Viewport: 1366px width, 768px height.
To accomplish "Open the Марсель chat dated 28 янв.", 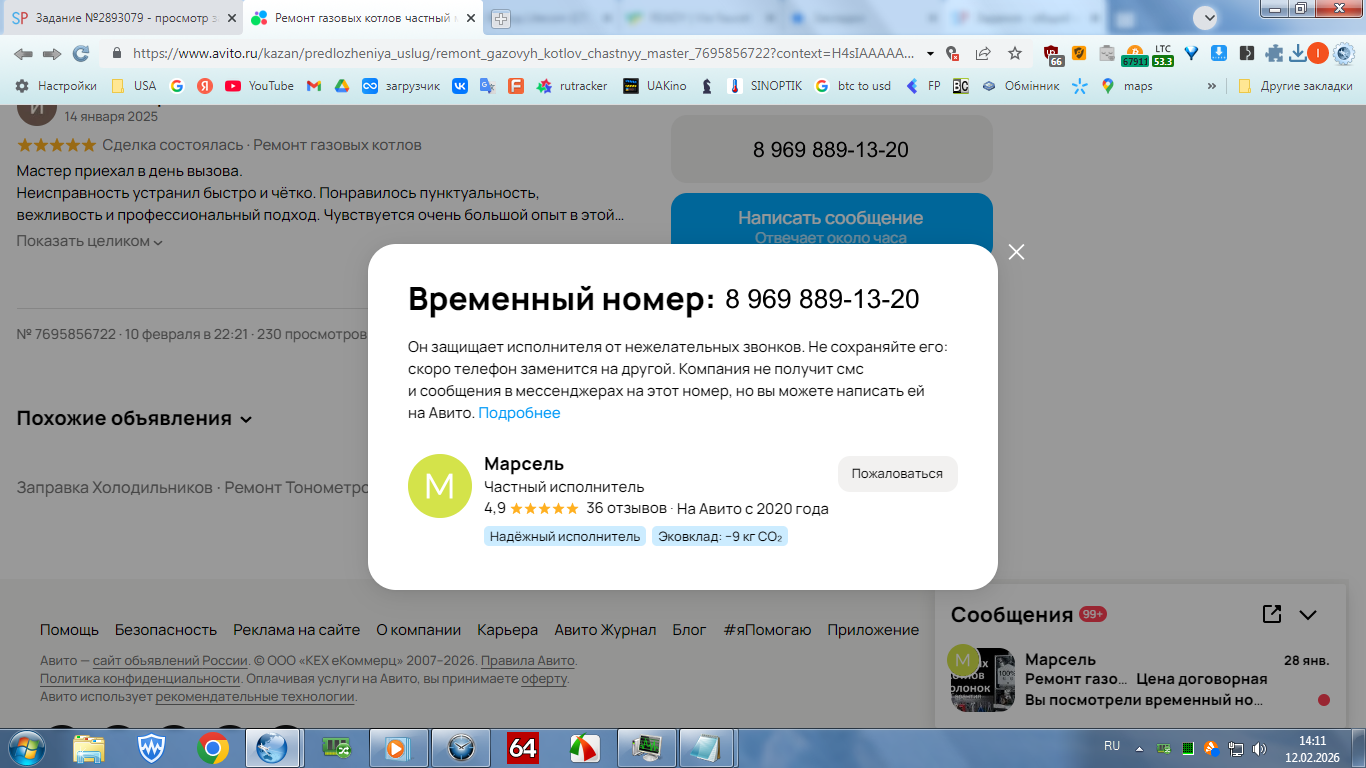I will click(1140, 679).
